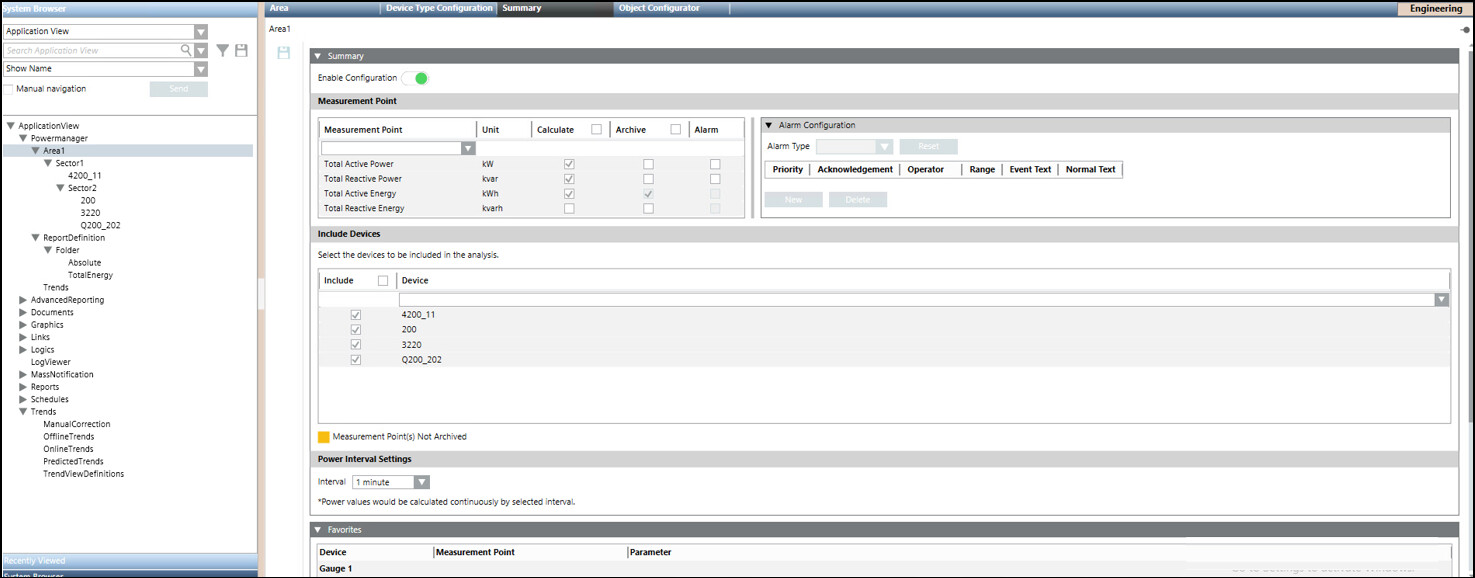Open the Interval 1 minute dropdown

coord(391,482)
